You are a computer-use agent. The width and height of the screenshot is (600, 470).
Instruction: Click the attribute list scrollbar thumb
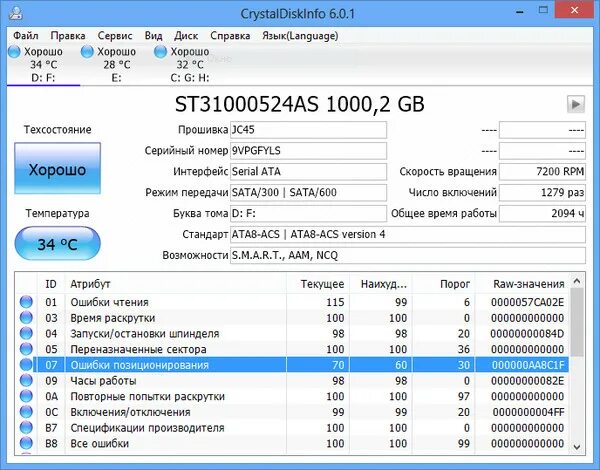[x=577, y=323]
